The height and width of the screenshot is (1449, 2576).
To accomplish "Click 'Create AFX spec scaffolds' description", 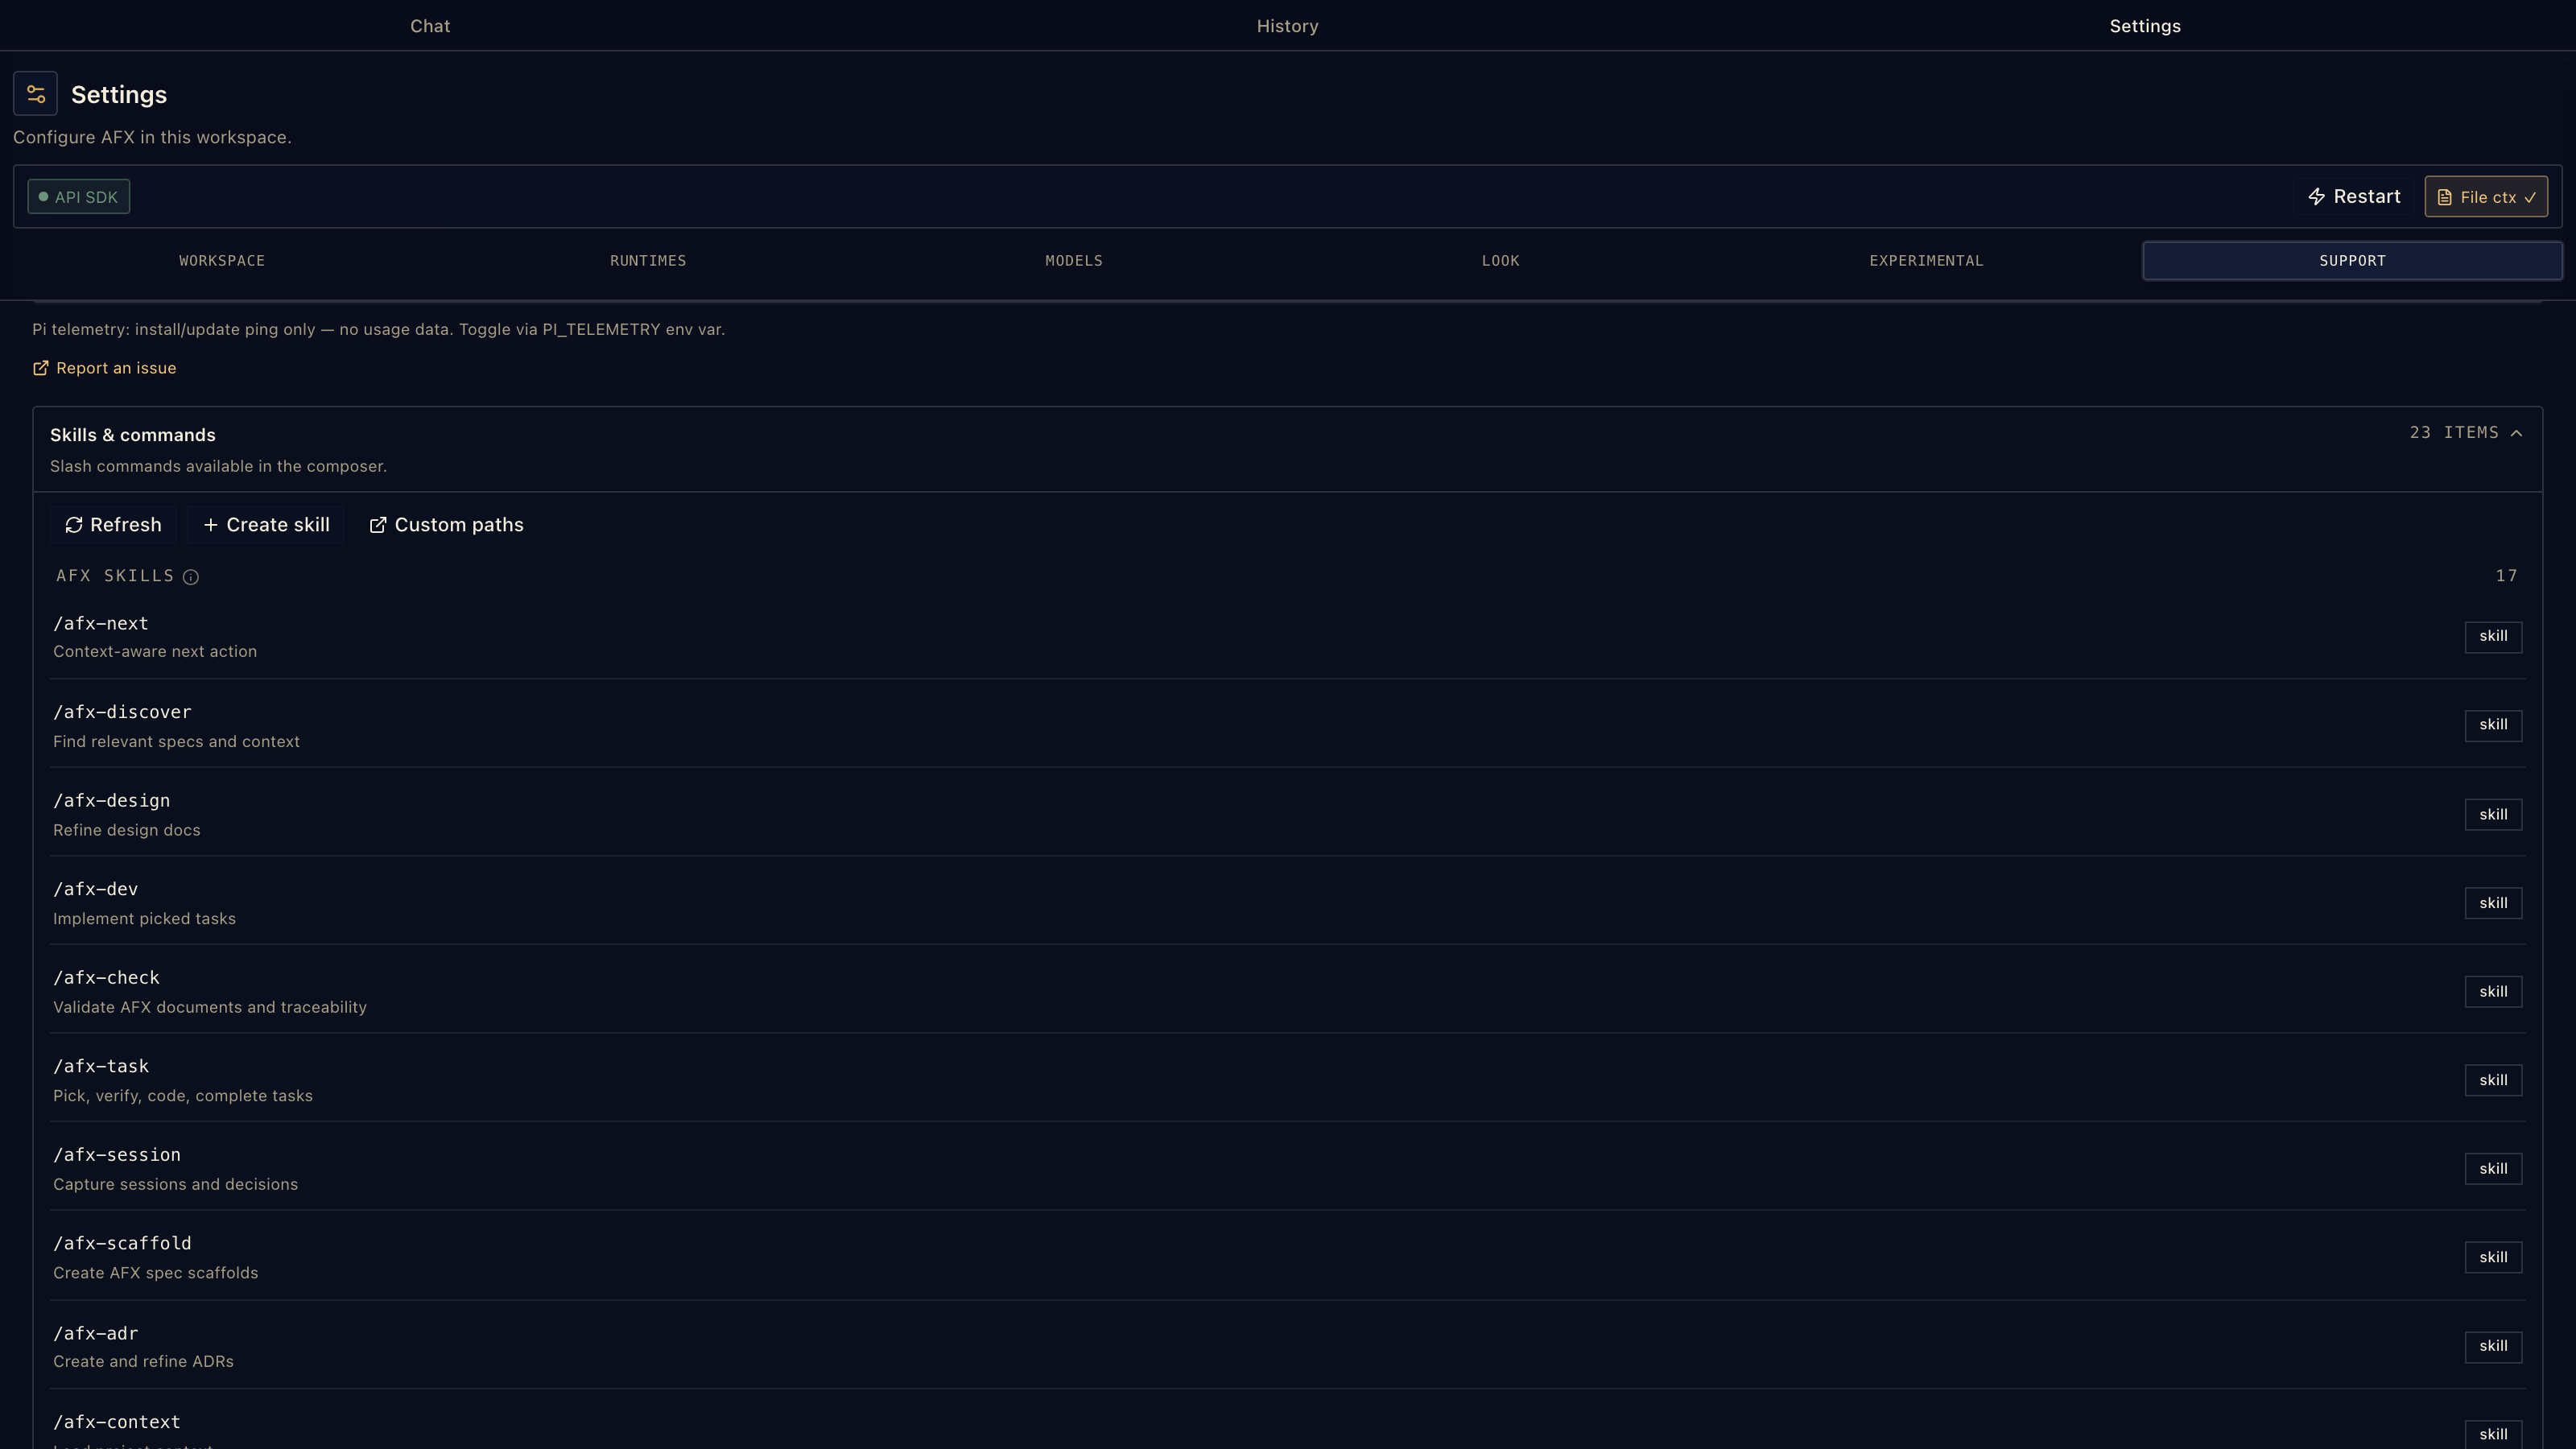I will pyautogui.click(x=155, y=1273).
